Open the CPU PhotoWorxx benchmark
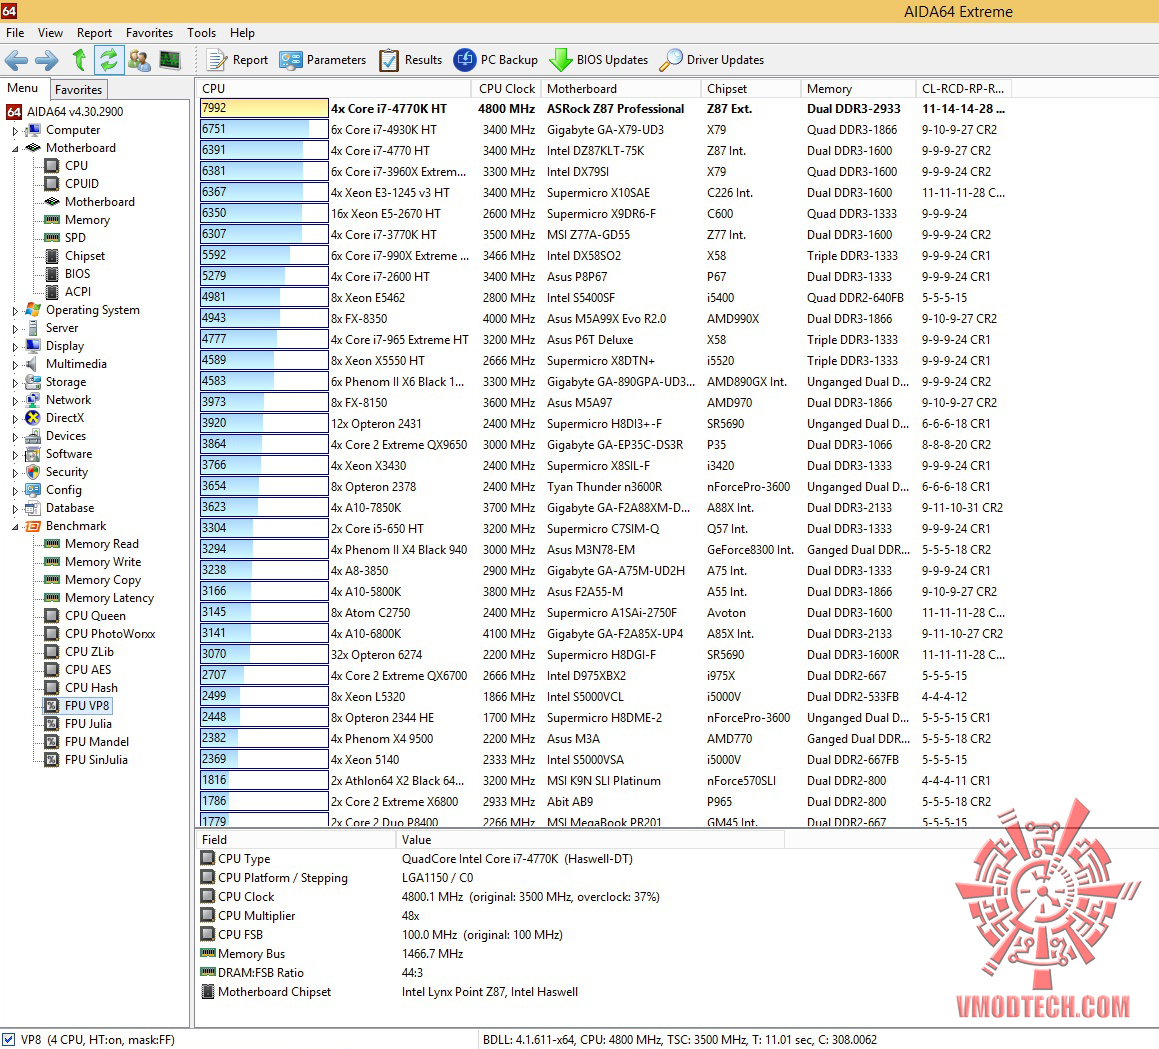Viewport: 1159px width, 1049px height. (110, 634)
